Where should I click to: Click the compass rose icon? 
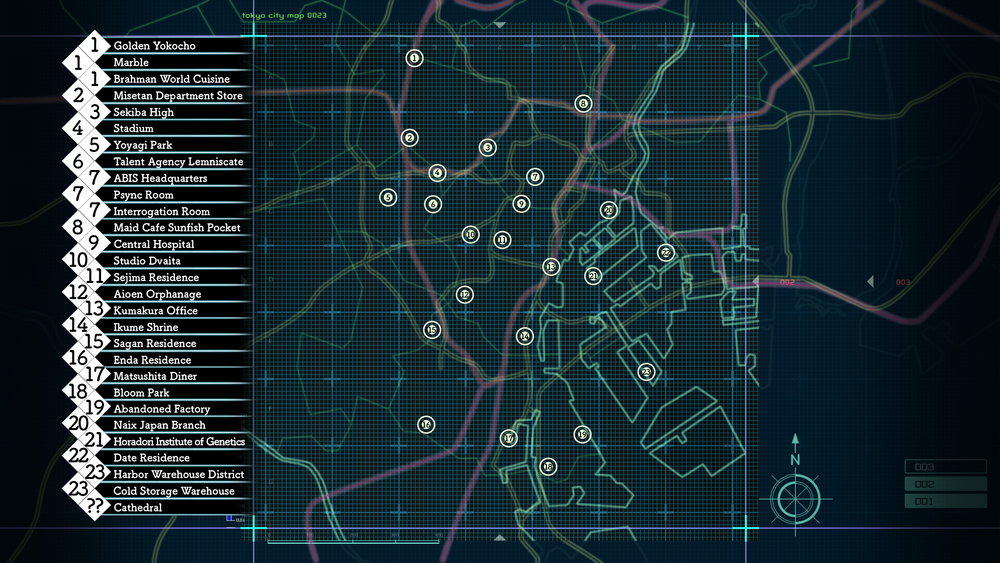pyautogui.click(x=795, y=499)
